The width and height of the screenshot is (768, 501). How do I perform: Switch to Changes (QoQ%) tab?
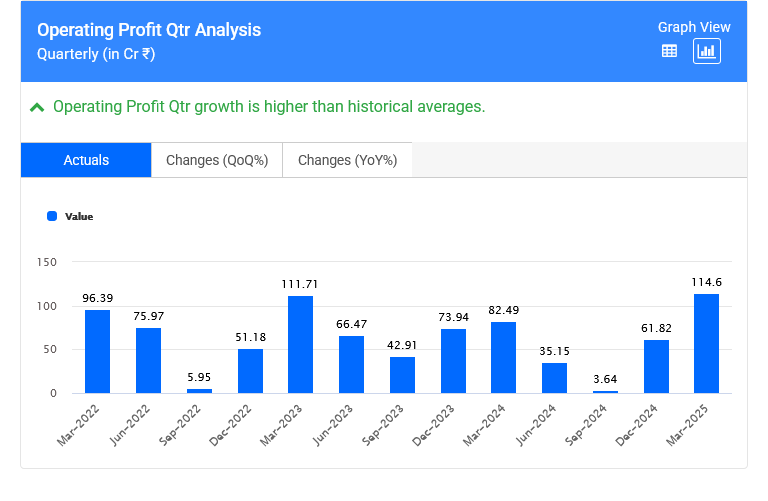pyautogui.click(x=217, y=160)
